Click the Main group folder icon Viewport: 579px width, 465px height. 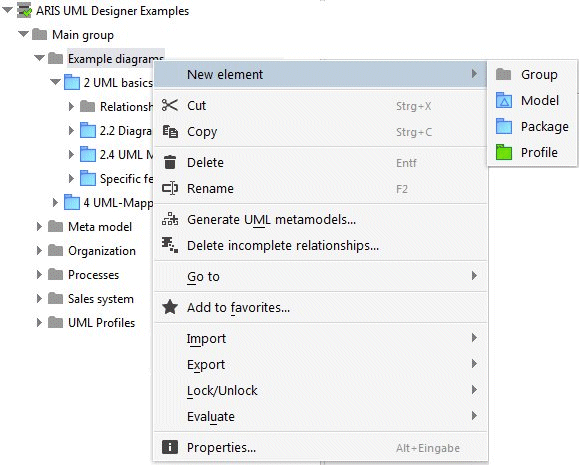click(x=39, y=34)
